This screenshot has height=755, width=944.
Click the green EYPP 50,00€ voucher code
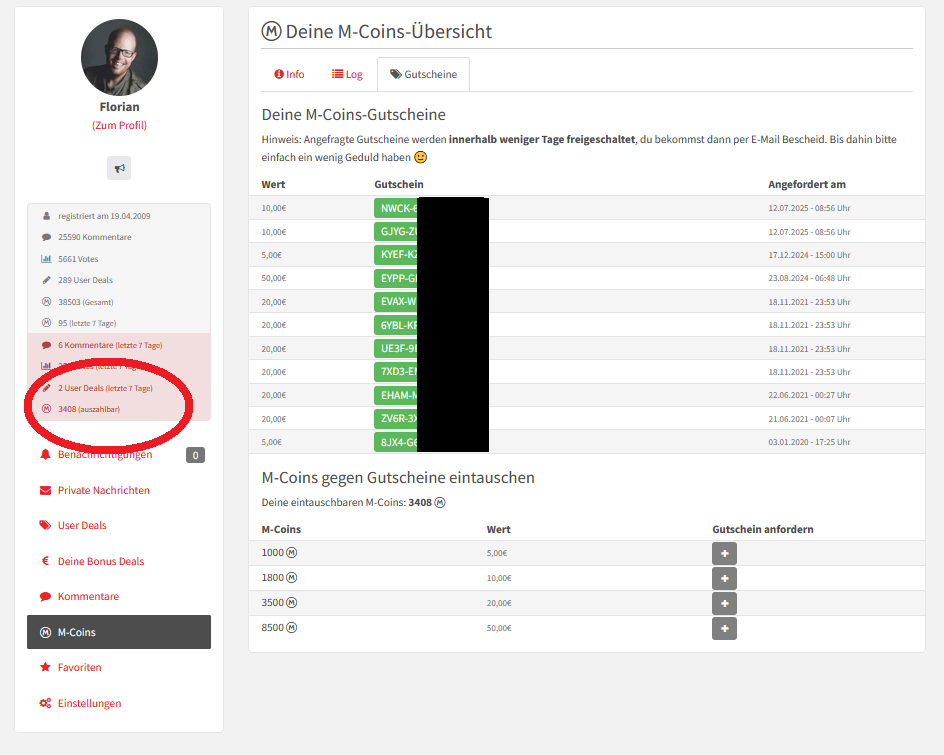[396, 278]
